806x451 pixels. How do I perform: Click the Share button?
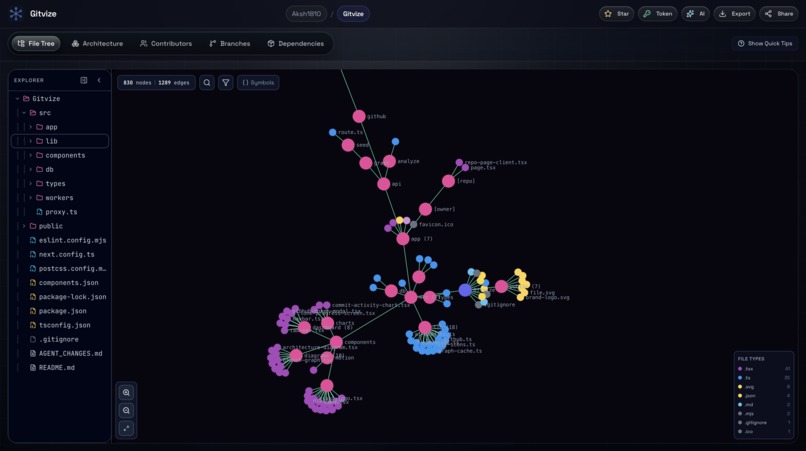click(x=779, y=14)
